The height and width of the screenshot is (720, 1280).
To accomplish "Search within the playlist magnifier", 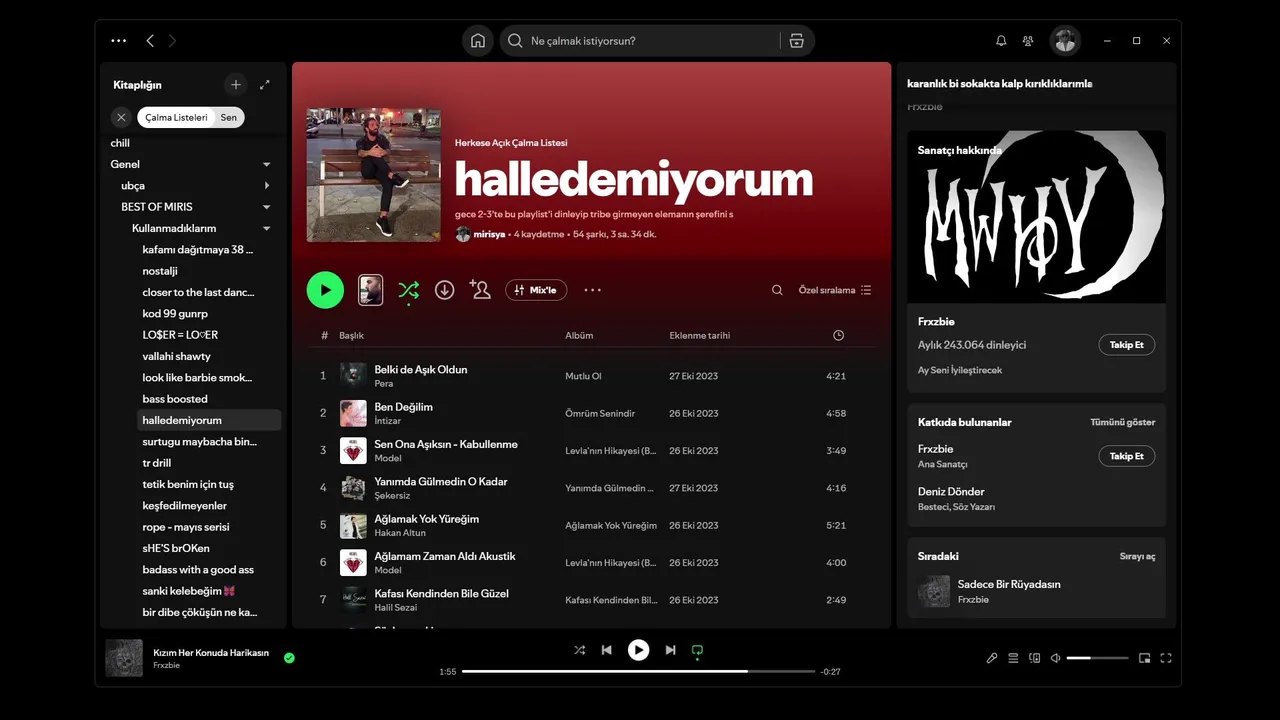I will pyautogui.click(x=777, y=290).
